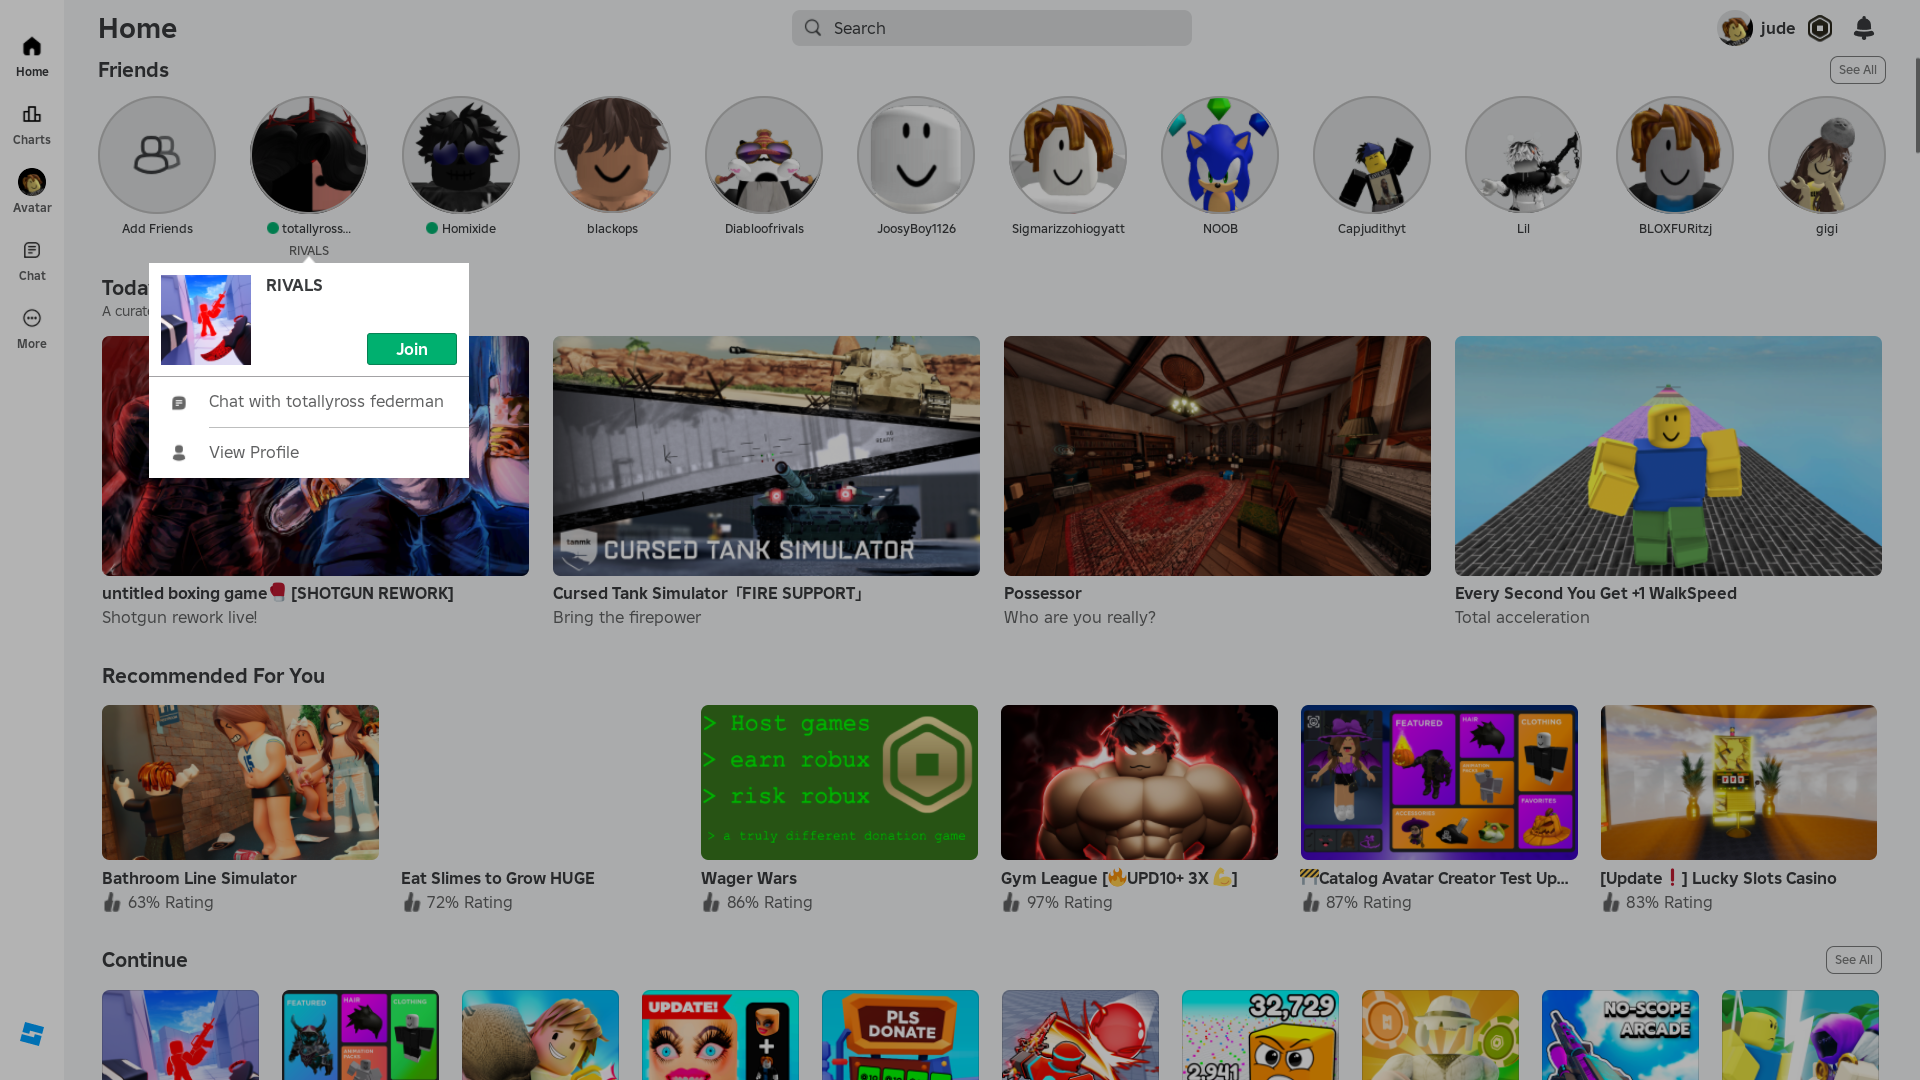Open the NOOB friend's avatar
Viewport: 1920px width, 1080px height.
(1219, 155)
